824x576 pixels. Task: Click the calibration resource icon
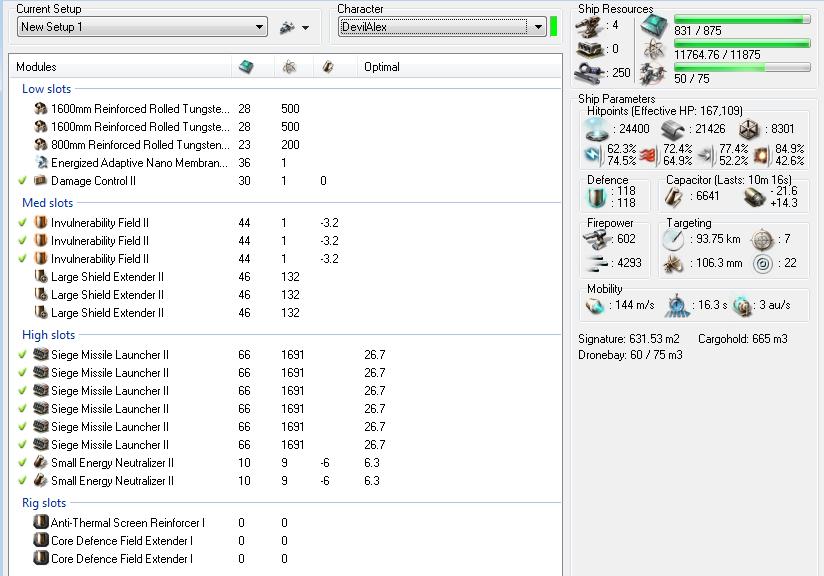[x=589, y=73]
